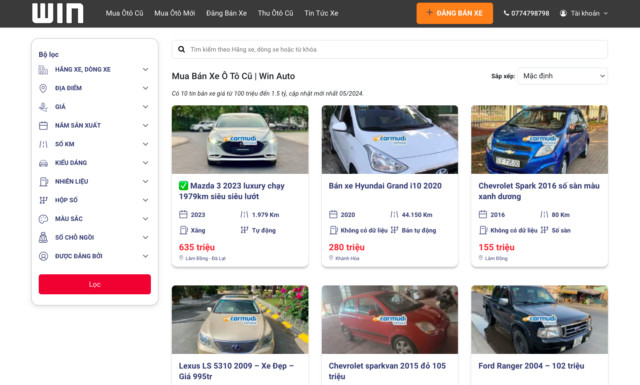
Task: Expand the Số chỗ ngồi filter chevron
Action: pos(145,237)
